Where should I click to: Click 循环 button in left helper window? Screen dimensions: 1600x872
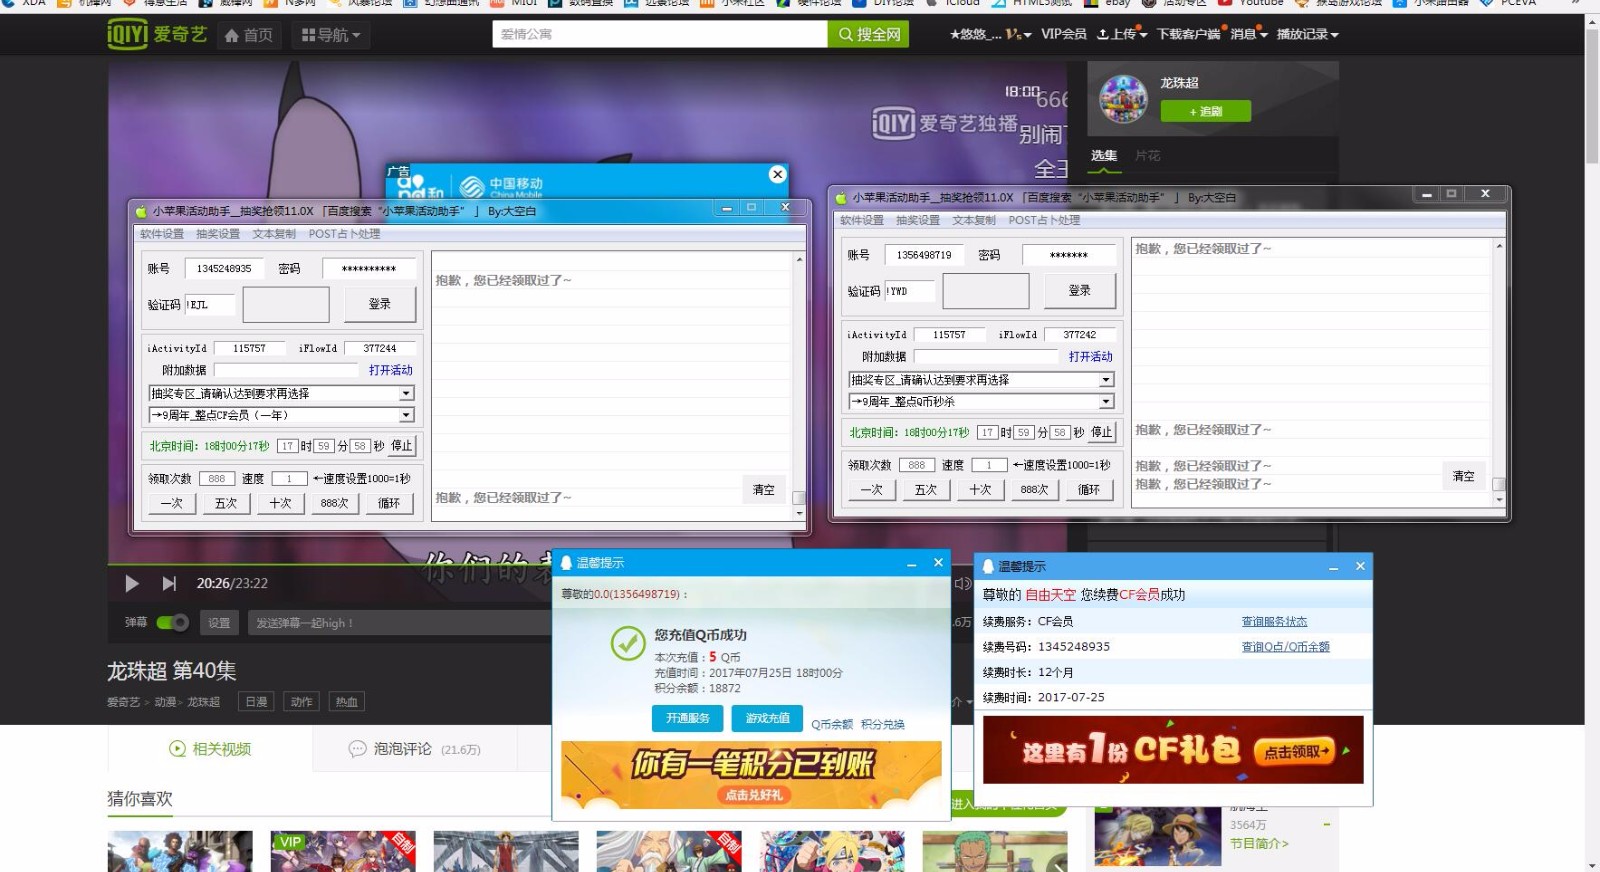point(389,503)
